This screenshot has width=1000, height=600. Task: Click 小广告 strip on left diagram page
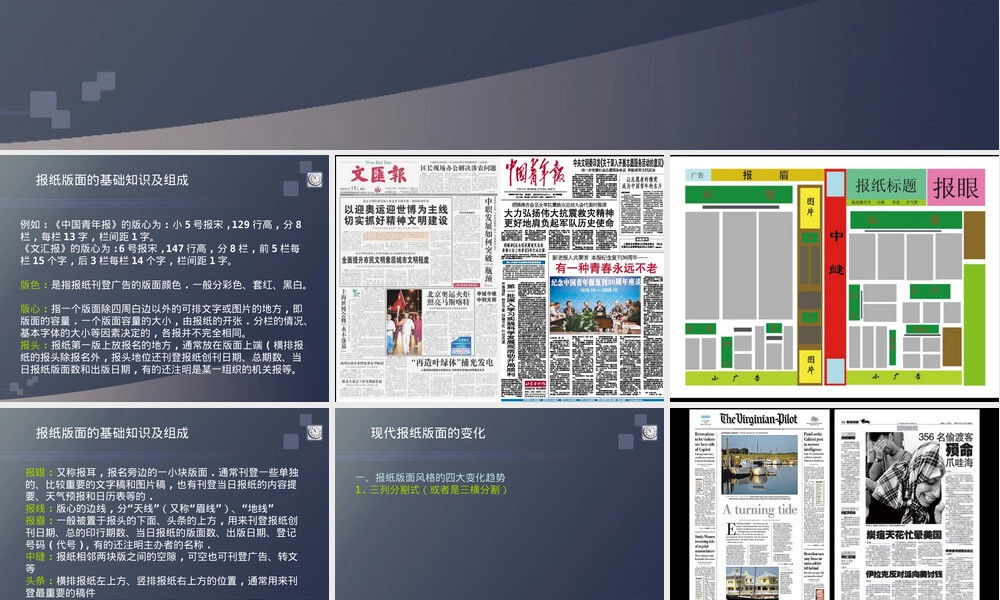(x=741, y=378)
